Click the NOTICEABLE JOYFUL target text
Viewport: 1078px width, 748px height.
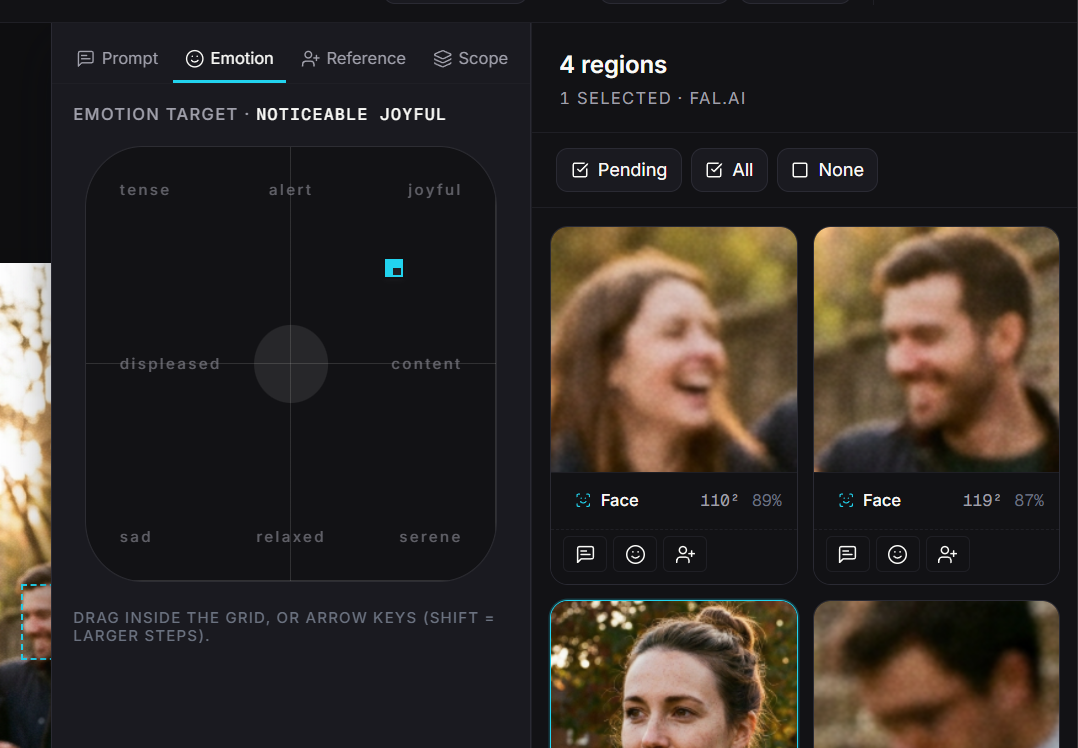coord(351,114)
